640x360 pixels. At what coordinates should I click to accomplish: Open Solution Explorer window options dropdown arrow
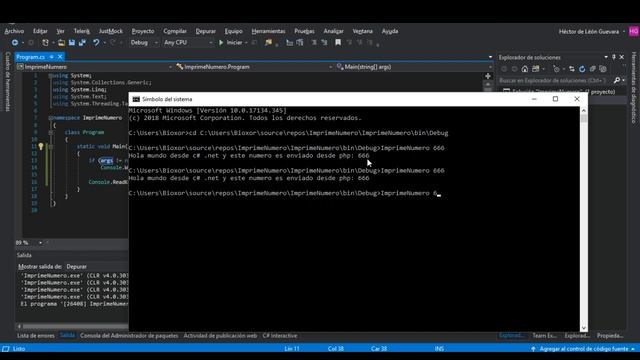pos(606,57)
